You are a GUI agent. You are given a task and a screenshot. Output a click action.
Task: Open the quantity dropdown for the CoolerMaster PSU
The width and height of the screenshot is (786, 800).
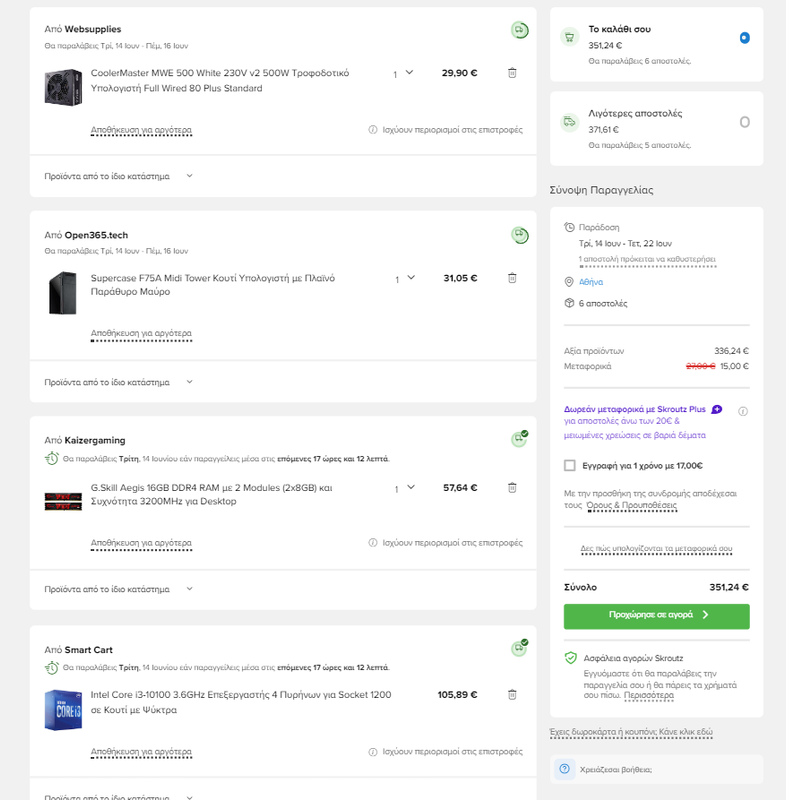pyautogui.click(x=403, y=73)
